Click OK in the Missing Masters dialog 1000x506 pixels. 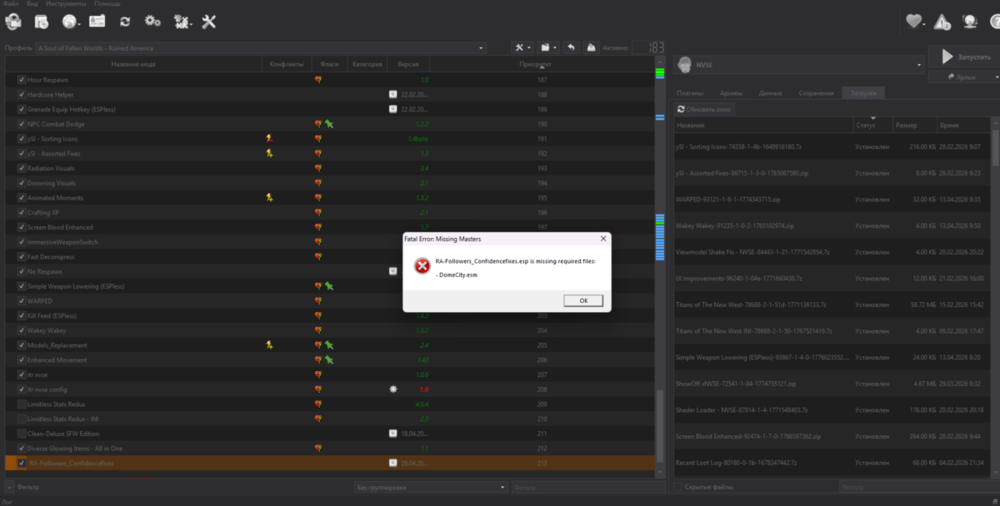[583, 301]
